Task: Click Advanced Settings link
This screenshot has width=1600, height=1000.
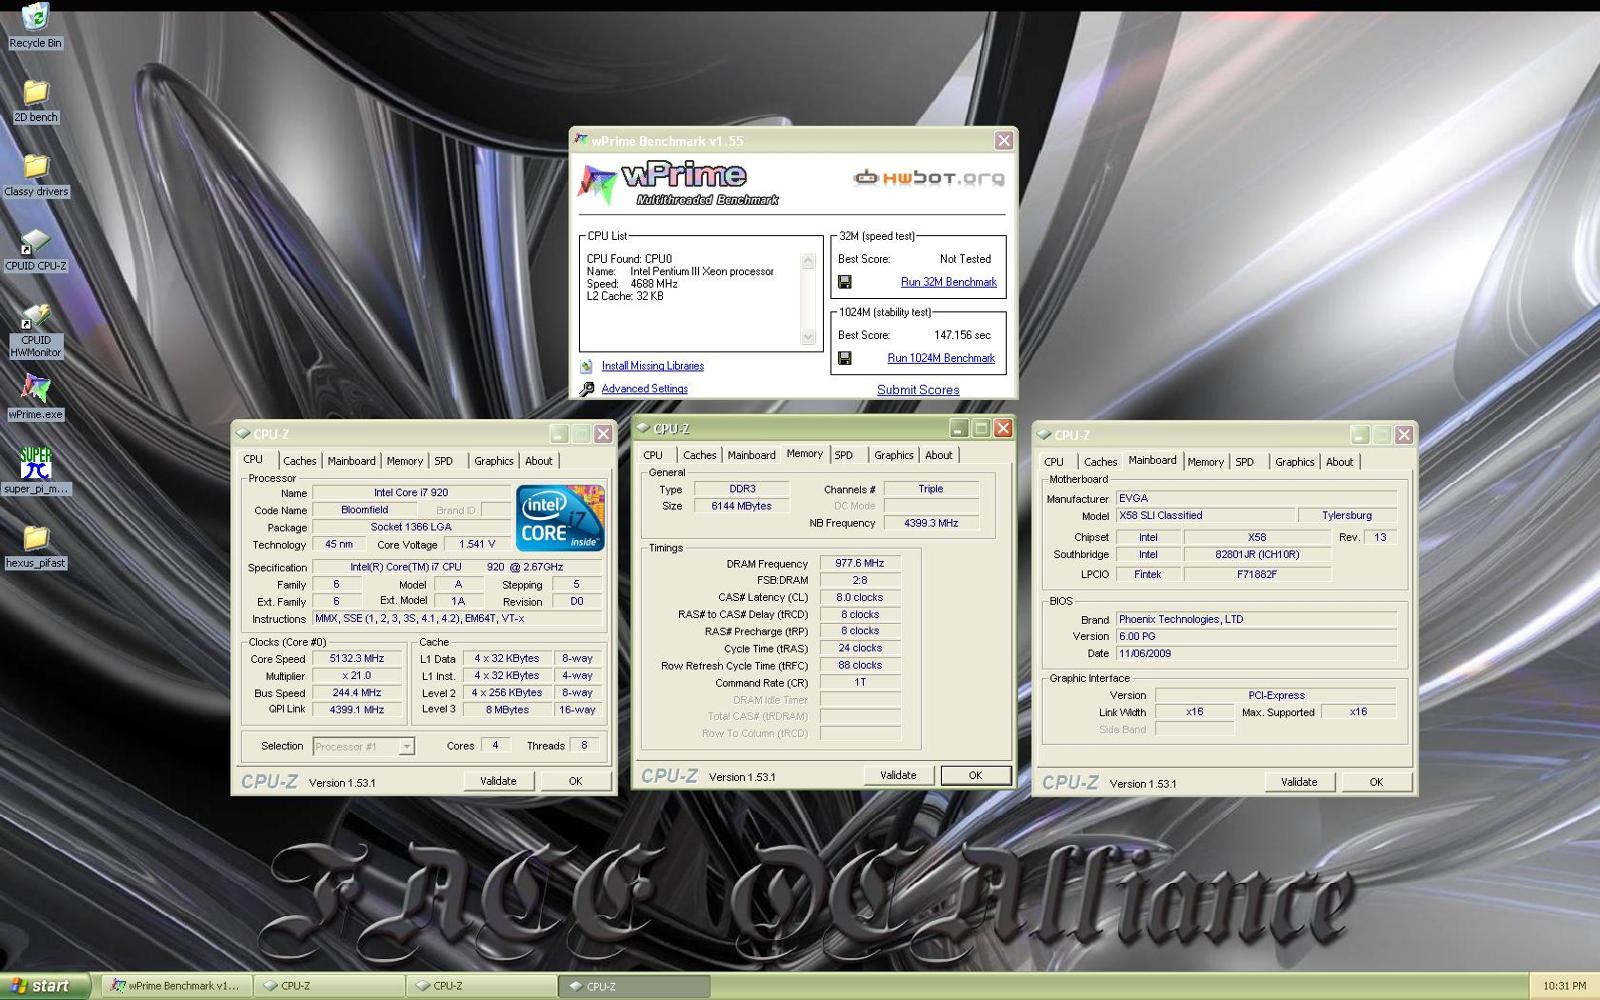Action: coord(645,389)
